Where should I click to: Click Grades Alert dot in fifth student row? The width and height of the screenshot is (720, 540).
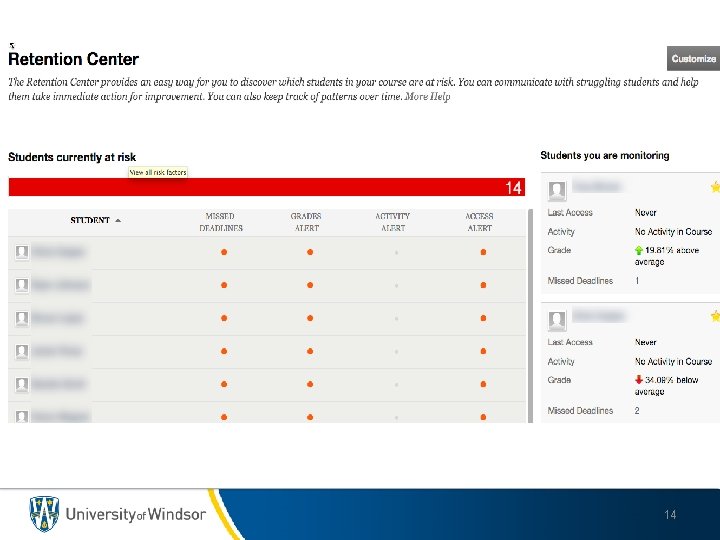click(x=310, y=384)
